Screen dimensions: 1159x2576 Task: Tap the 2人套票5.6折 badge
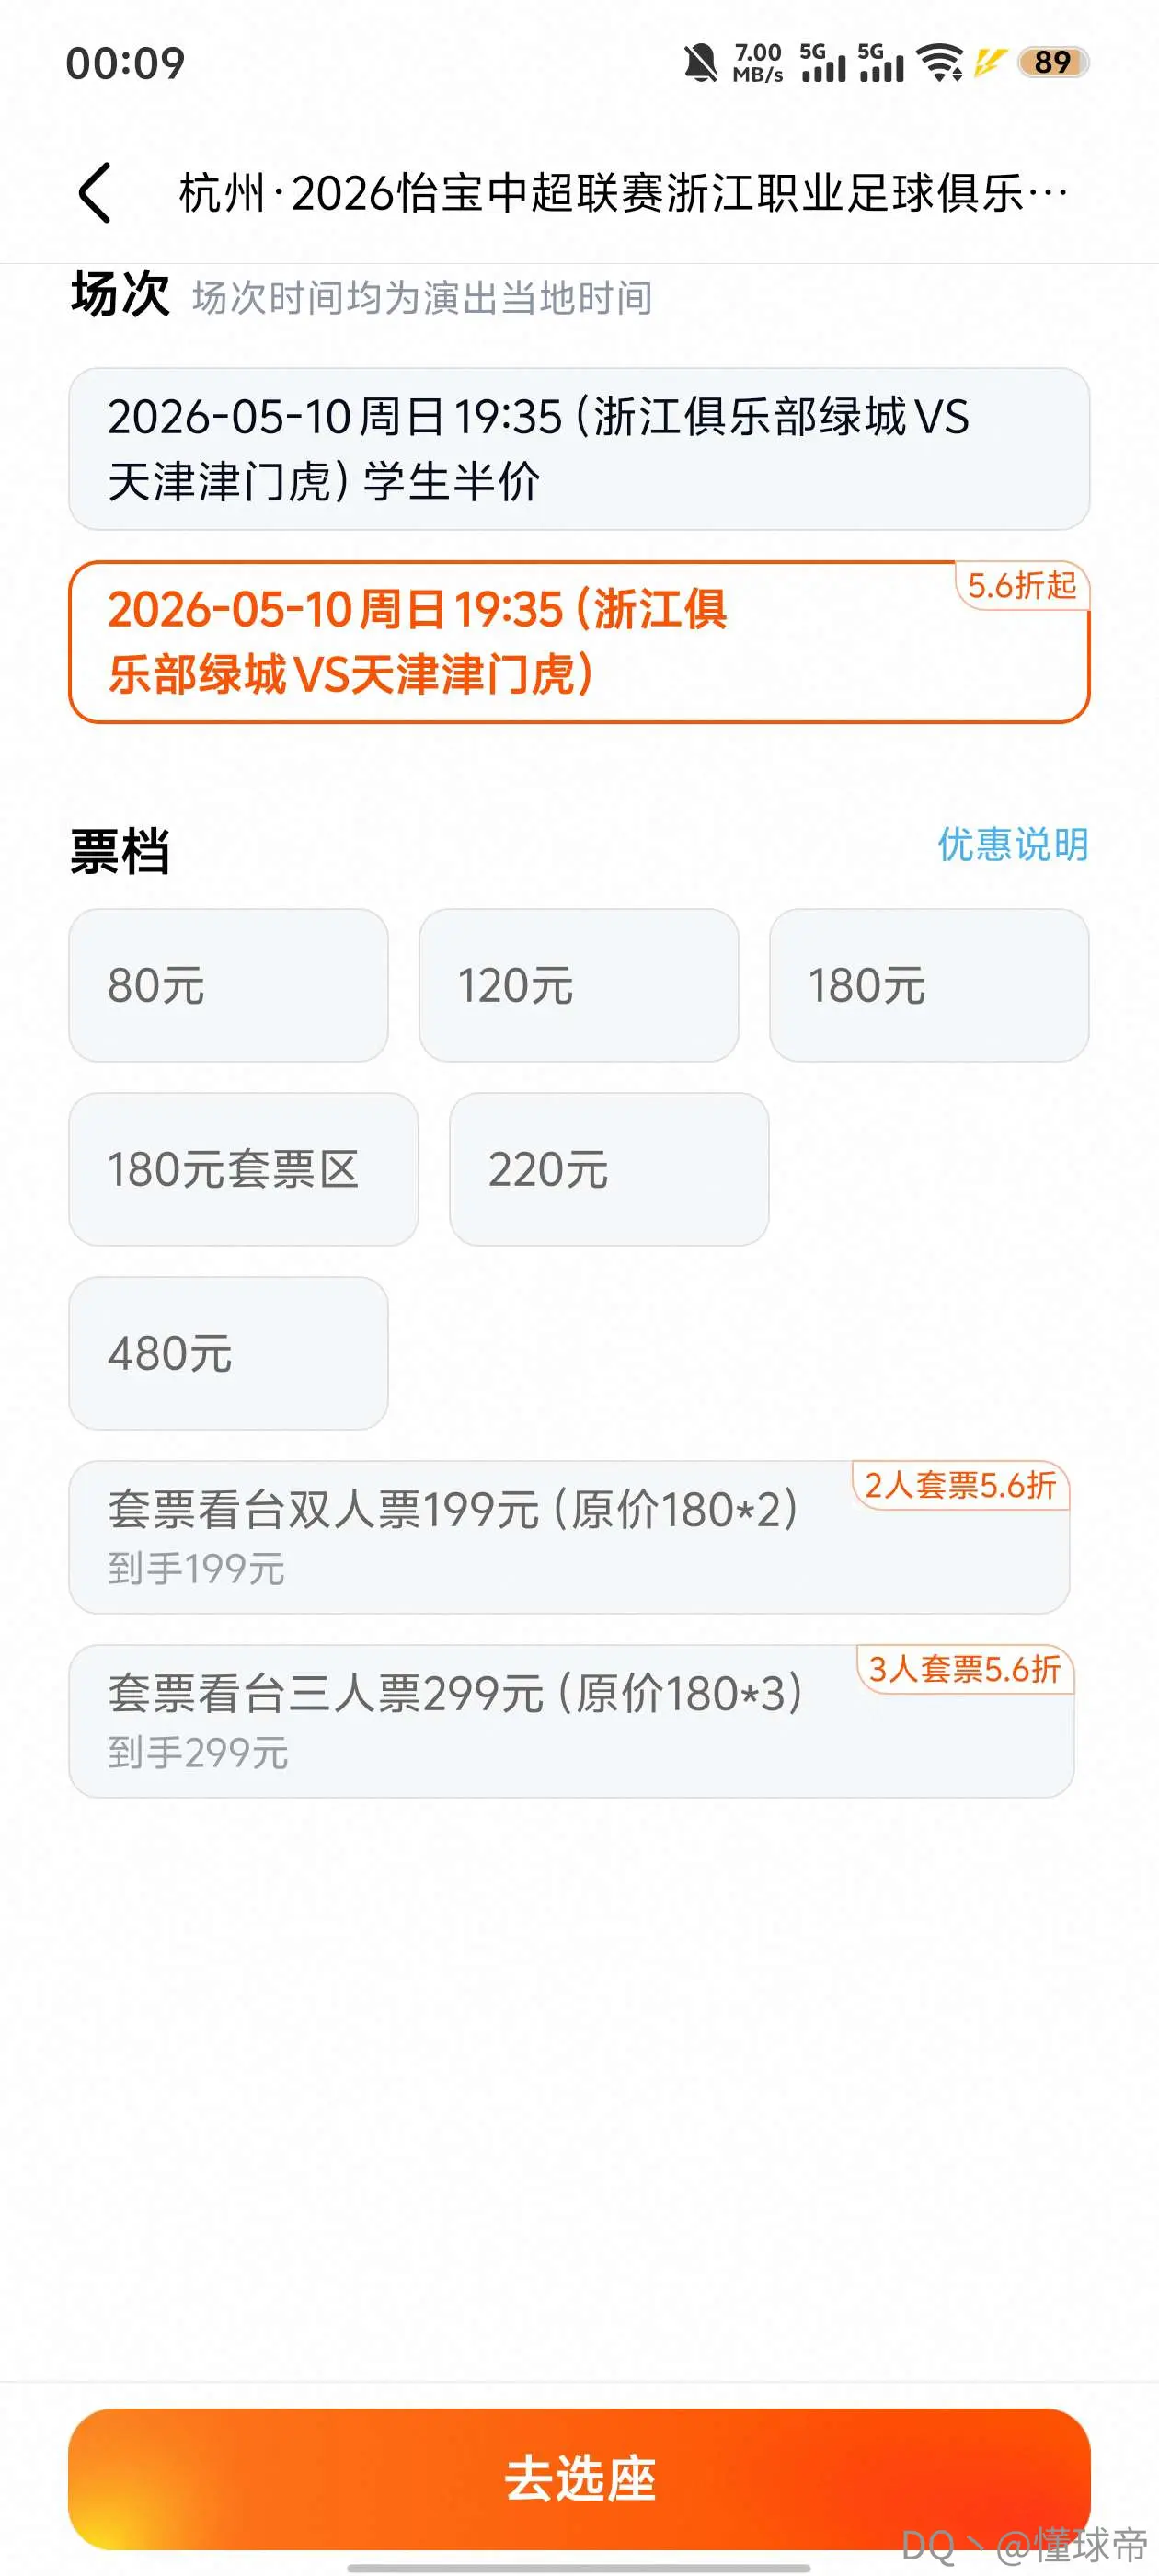click(x=960, y=1485)
